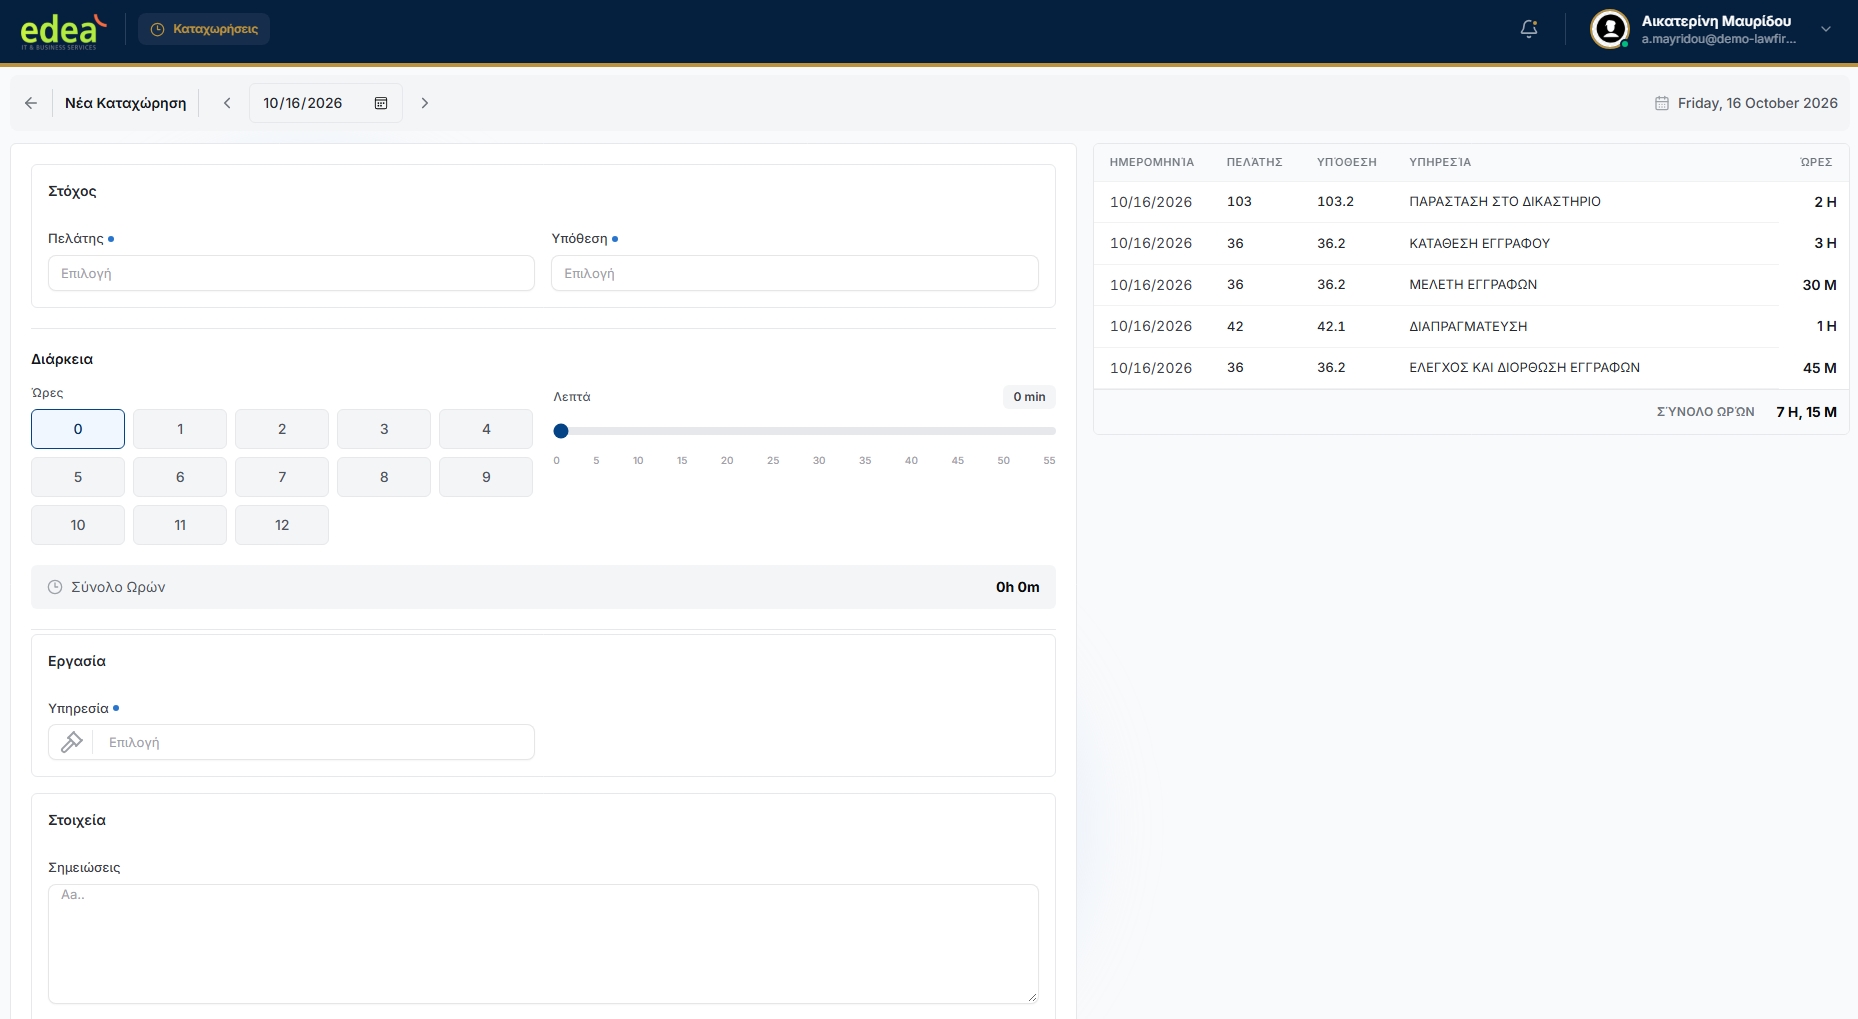Click the edea logo
Viewport: 1858px width, 1019px height.
62,31
